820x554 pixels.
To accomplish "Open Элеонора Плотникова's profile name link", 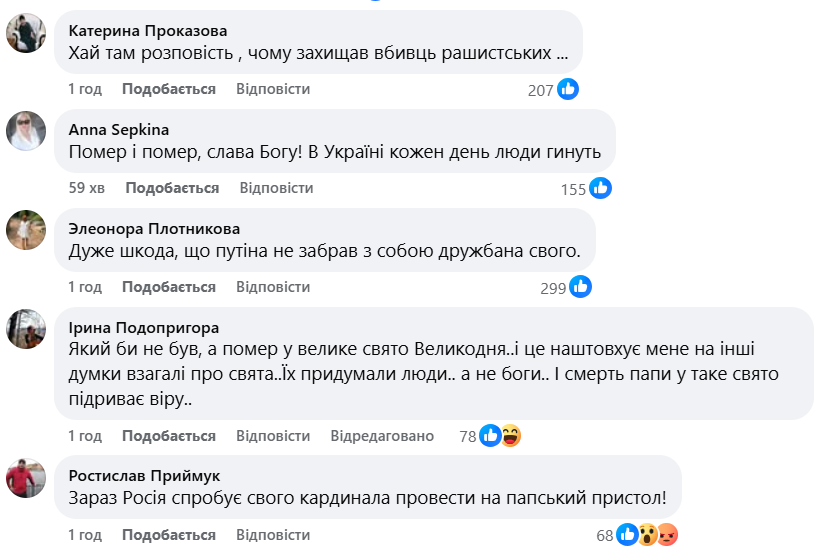I will coord(154,228).
